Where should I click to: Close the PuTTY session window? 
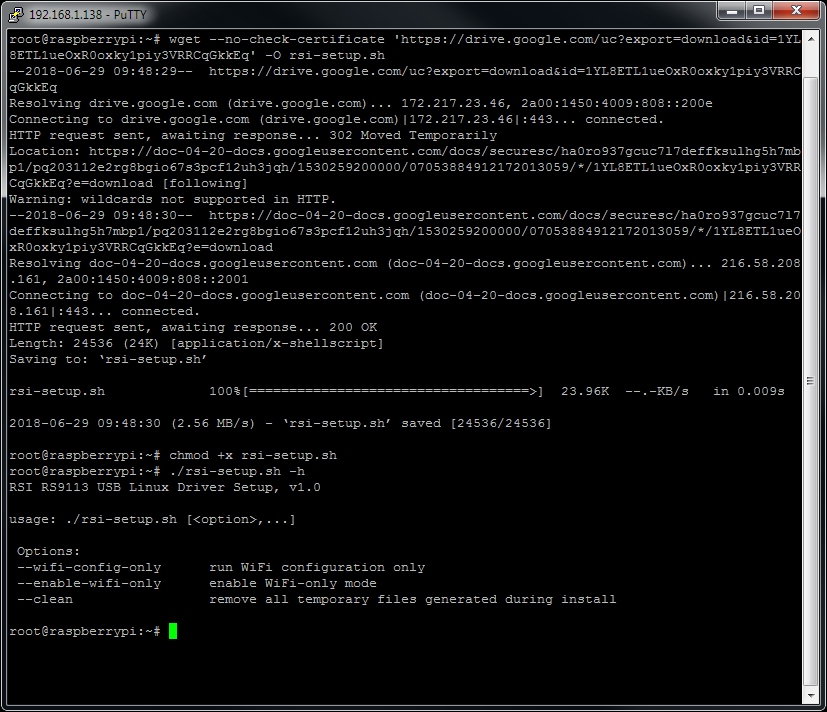(797, 11)
